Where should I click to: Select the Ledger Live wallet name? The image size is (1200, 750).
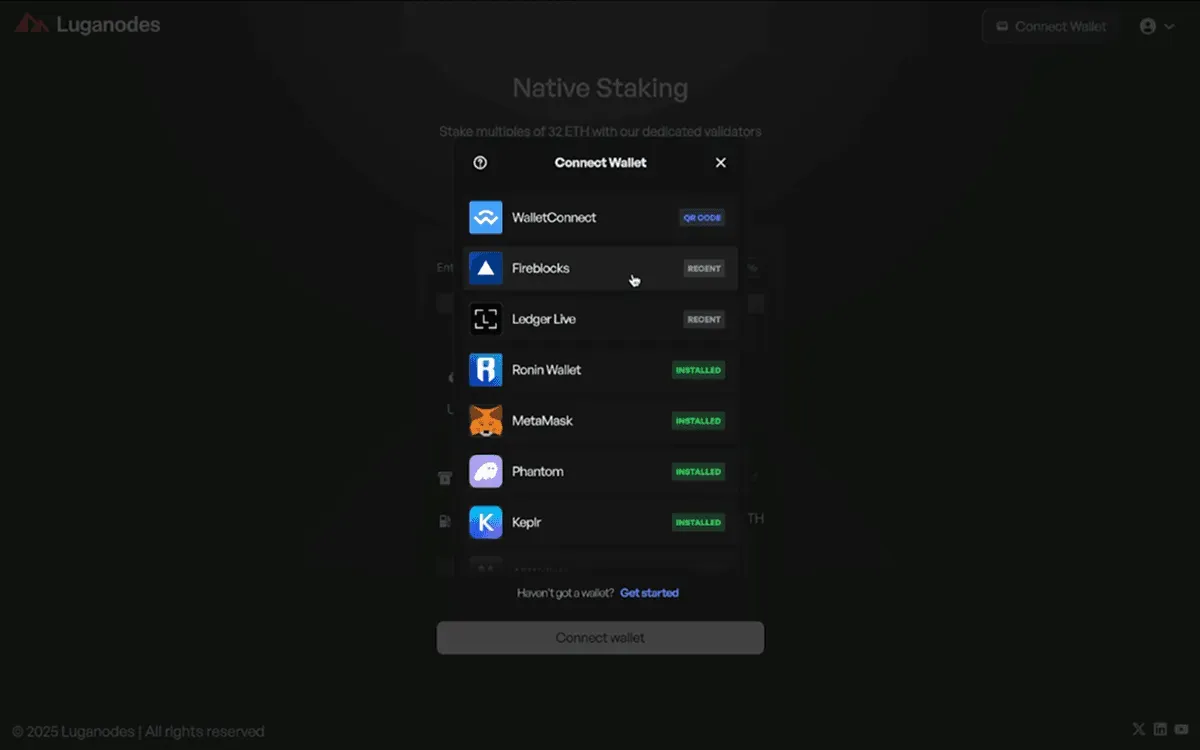click(x=544, y=319)
